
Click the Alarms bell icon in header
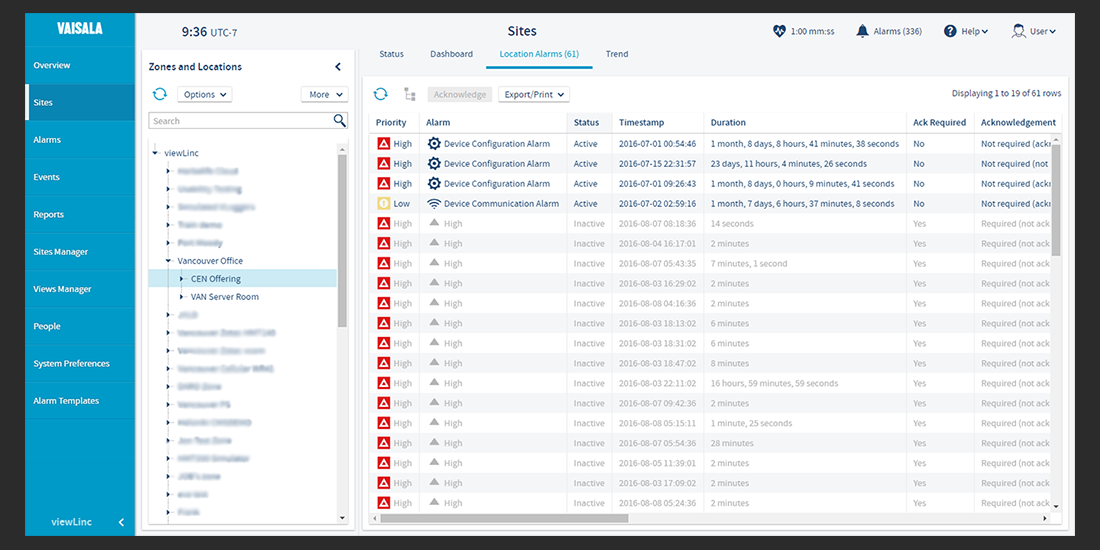(862, 31)
